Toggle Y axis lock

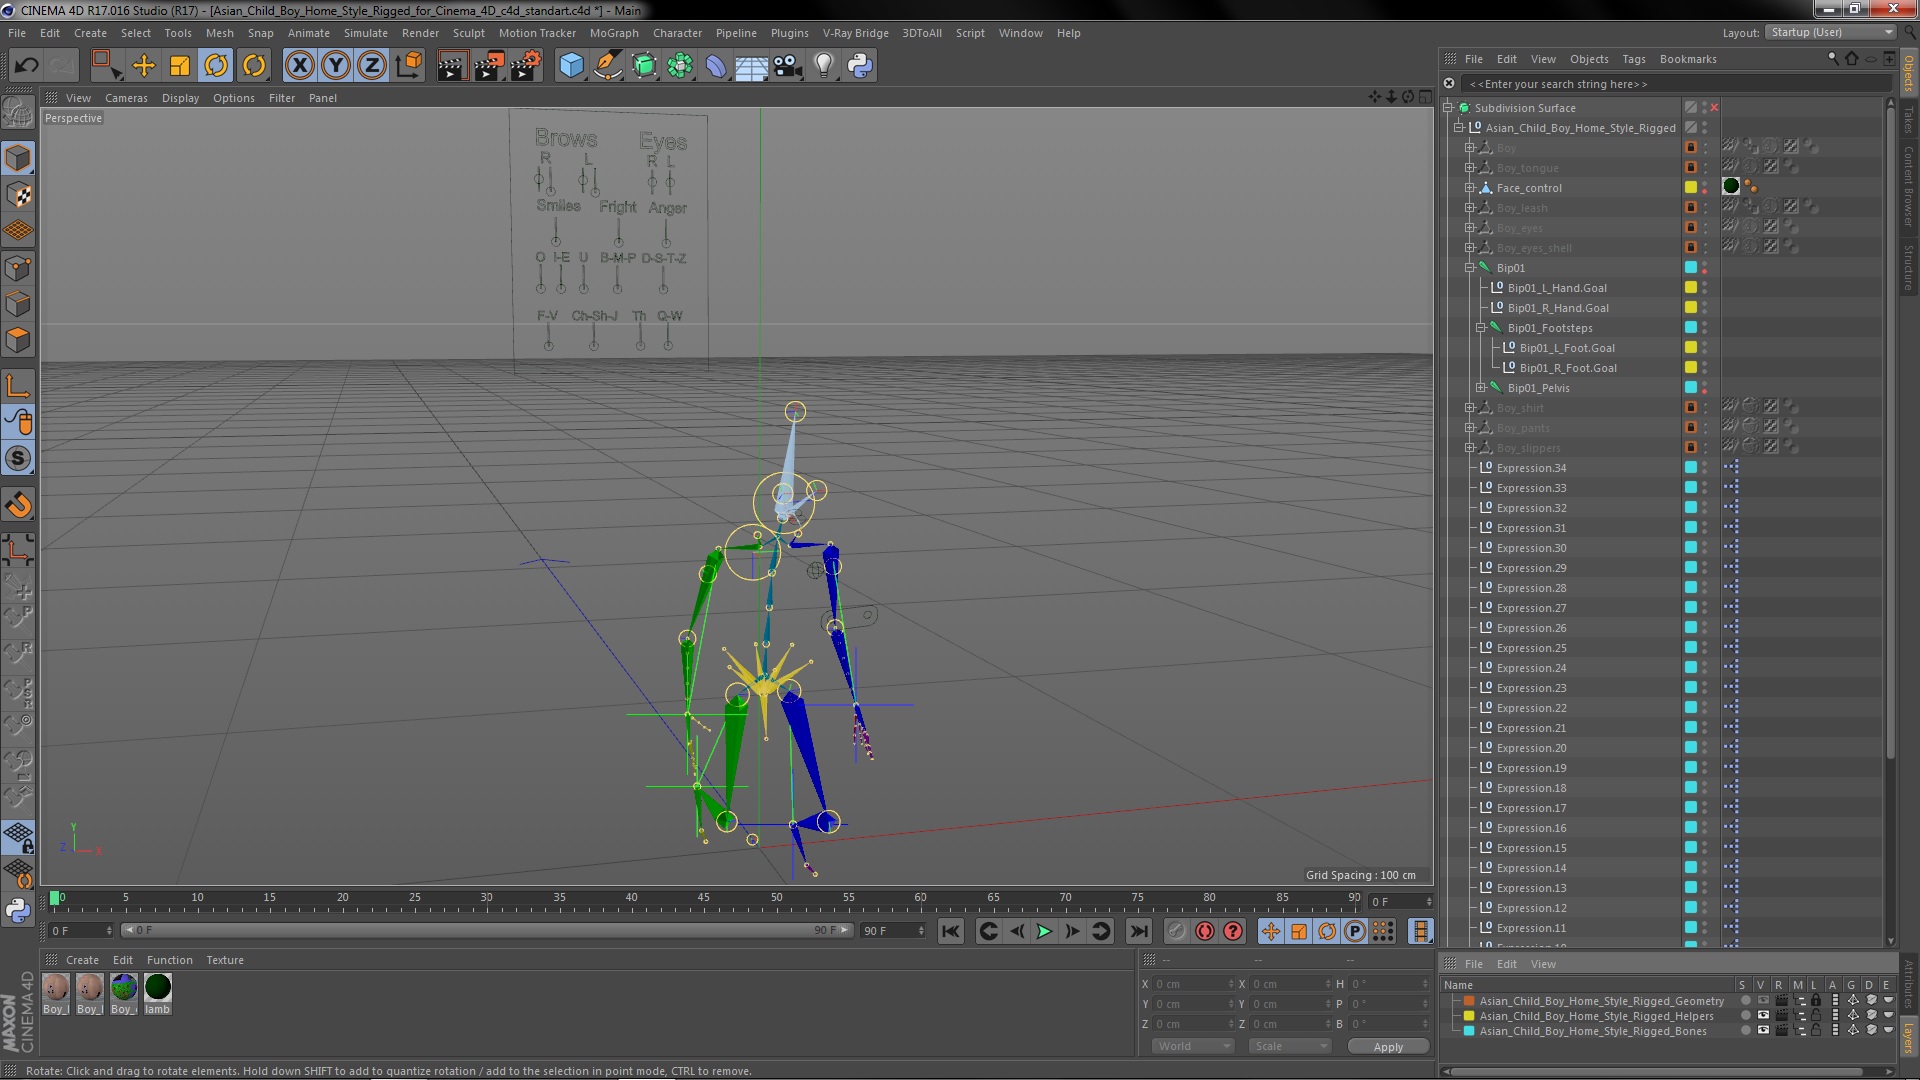[336, 66]
